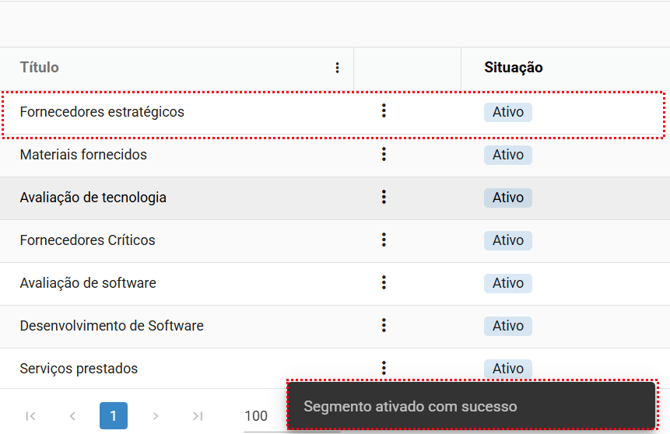Open actions menu for Avaliação de tecnologia
The height and width of the screenshot is (434, 670).
click(x=384, y=197)
